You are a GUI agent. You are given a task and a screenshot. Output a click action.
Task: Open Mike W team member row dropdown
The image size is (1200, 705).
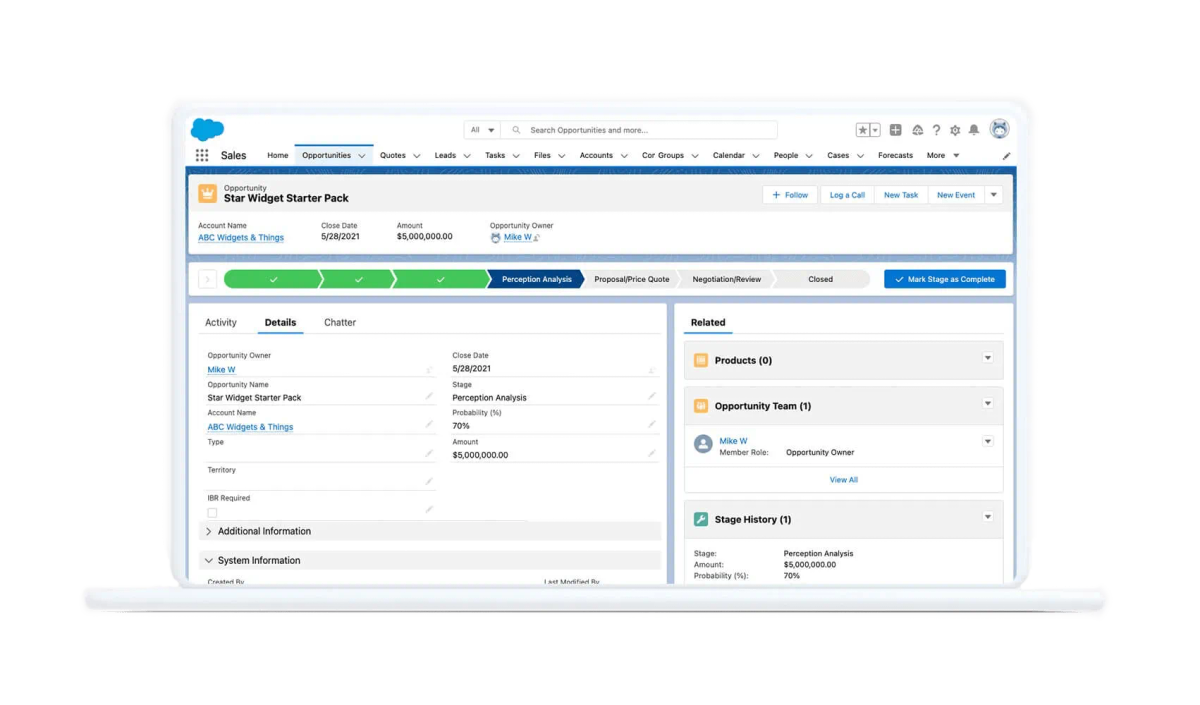(987, 441)
